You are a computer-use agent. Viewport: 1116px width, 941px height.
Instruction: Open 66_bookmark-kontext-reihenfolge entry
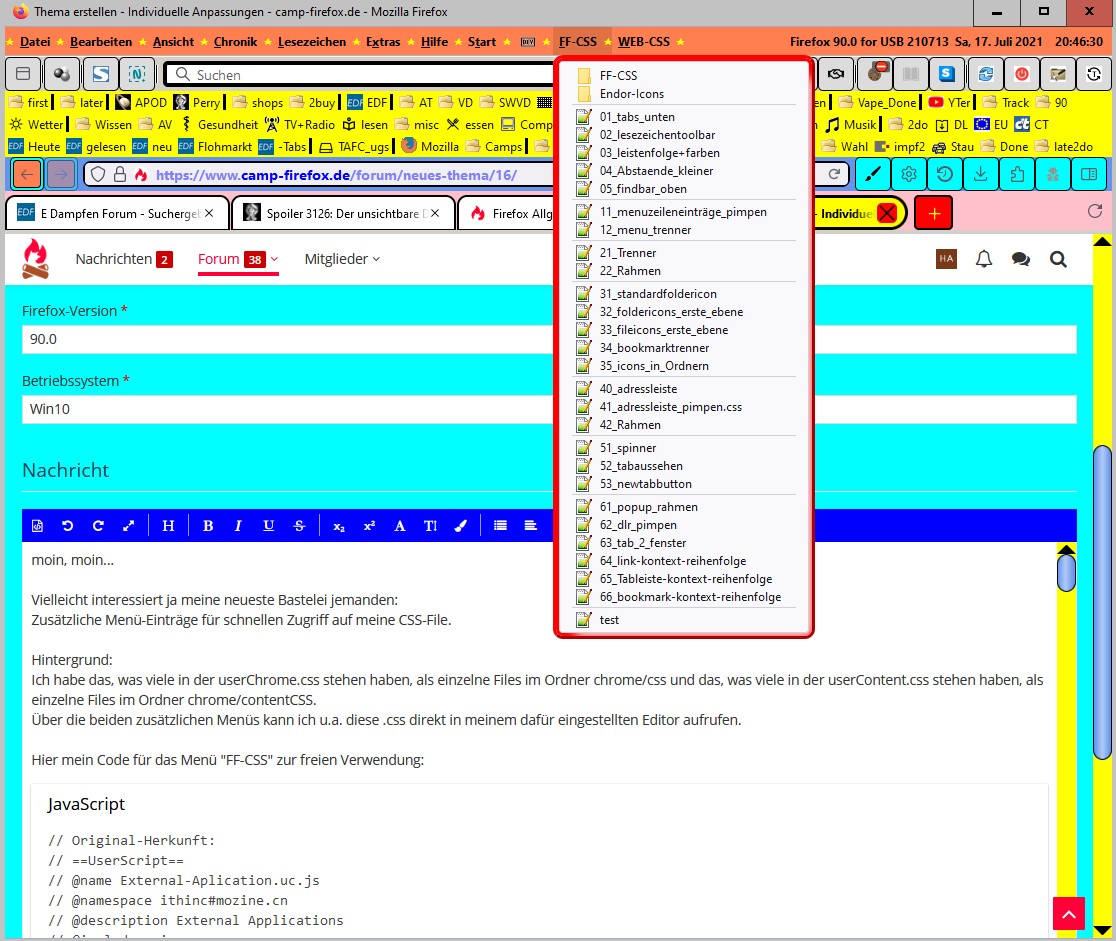coord(683,596)
